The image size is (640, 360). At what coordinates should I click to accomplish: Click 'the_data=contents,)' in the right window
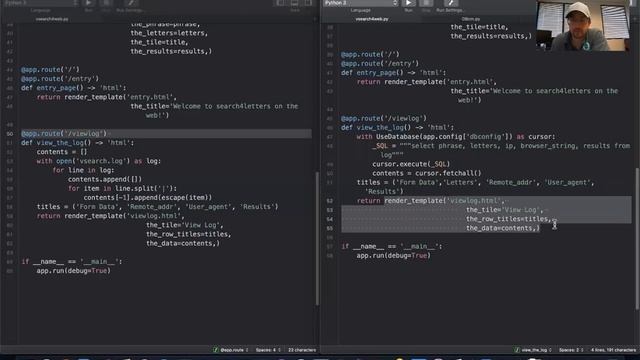[x=503, y=228]
